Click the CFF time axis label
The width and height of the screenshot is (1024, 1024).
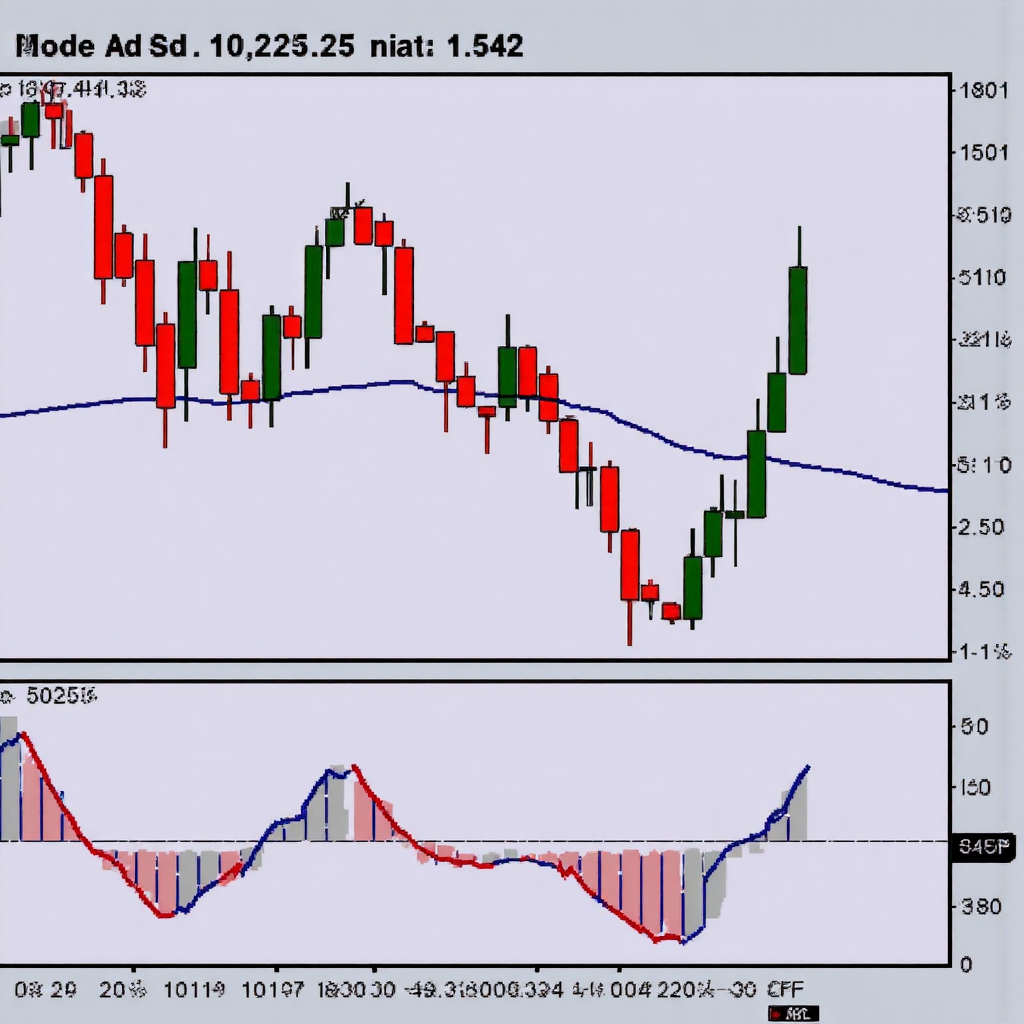coord(788,990)
